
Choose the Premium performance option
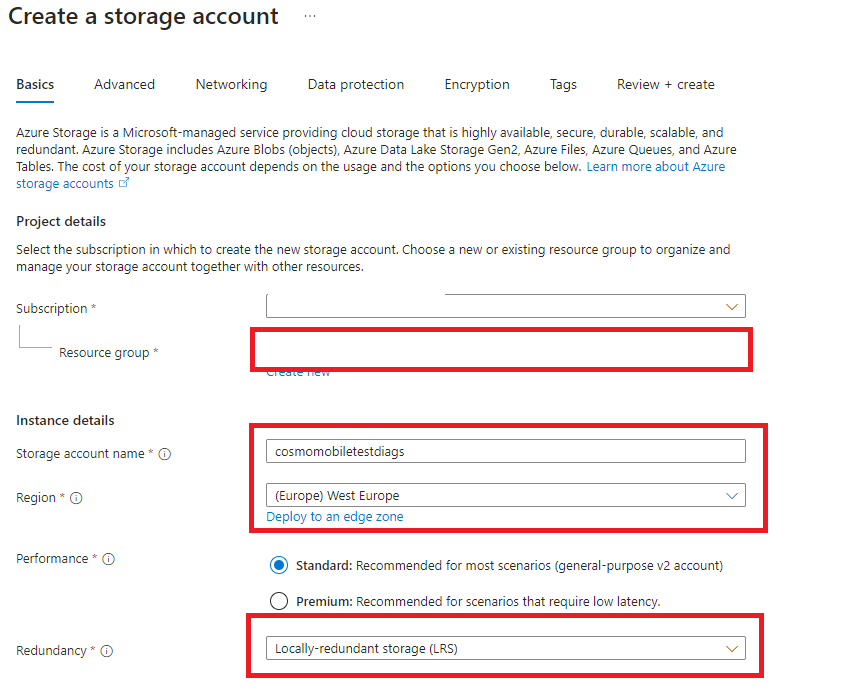pos(279,600)
